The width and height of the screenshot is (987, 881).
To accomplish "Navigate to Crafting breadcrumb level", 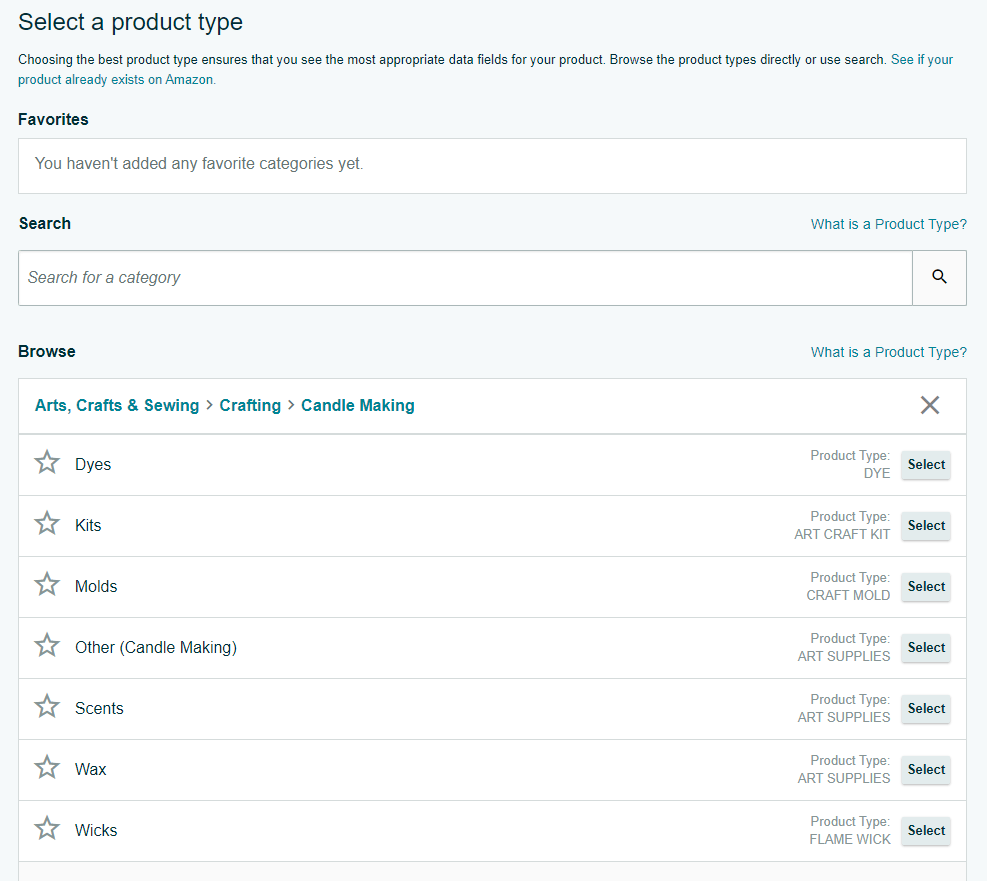I will pyautogui.click(x=250, y=405).
